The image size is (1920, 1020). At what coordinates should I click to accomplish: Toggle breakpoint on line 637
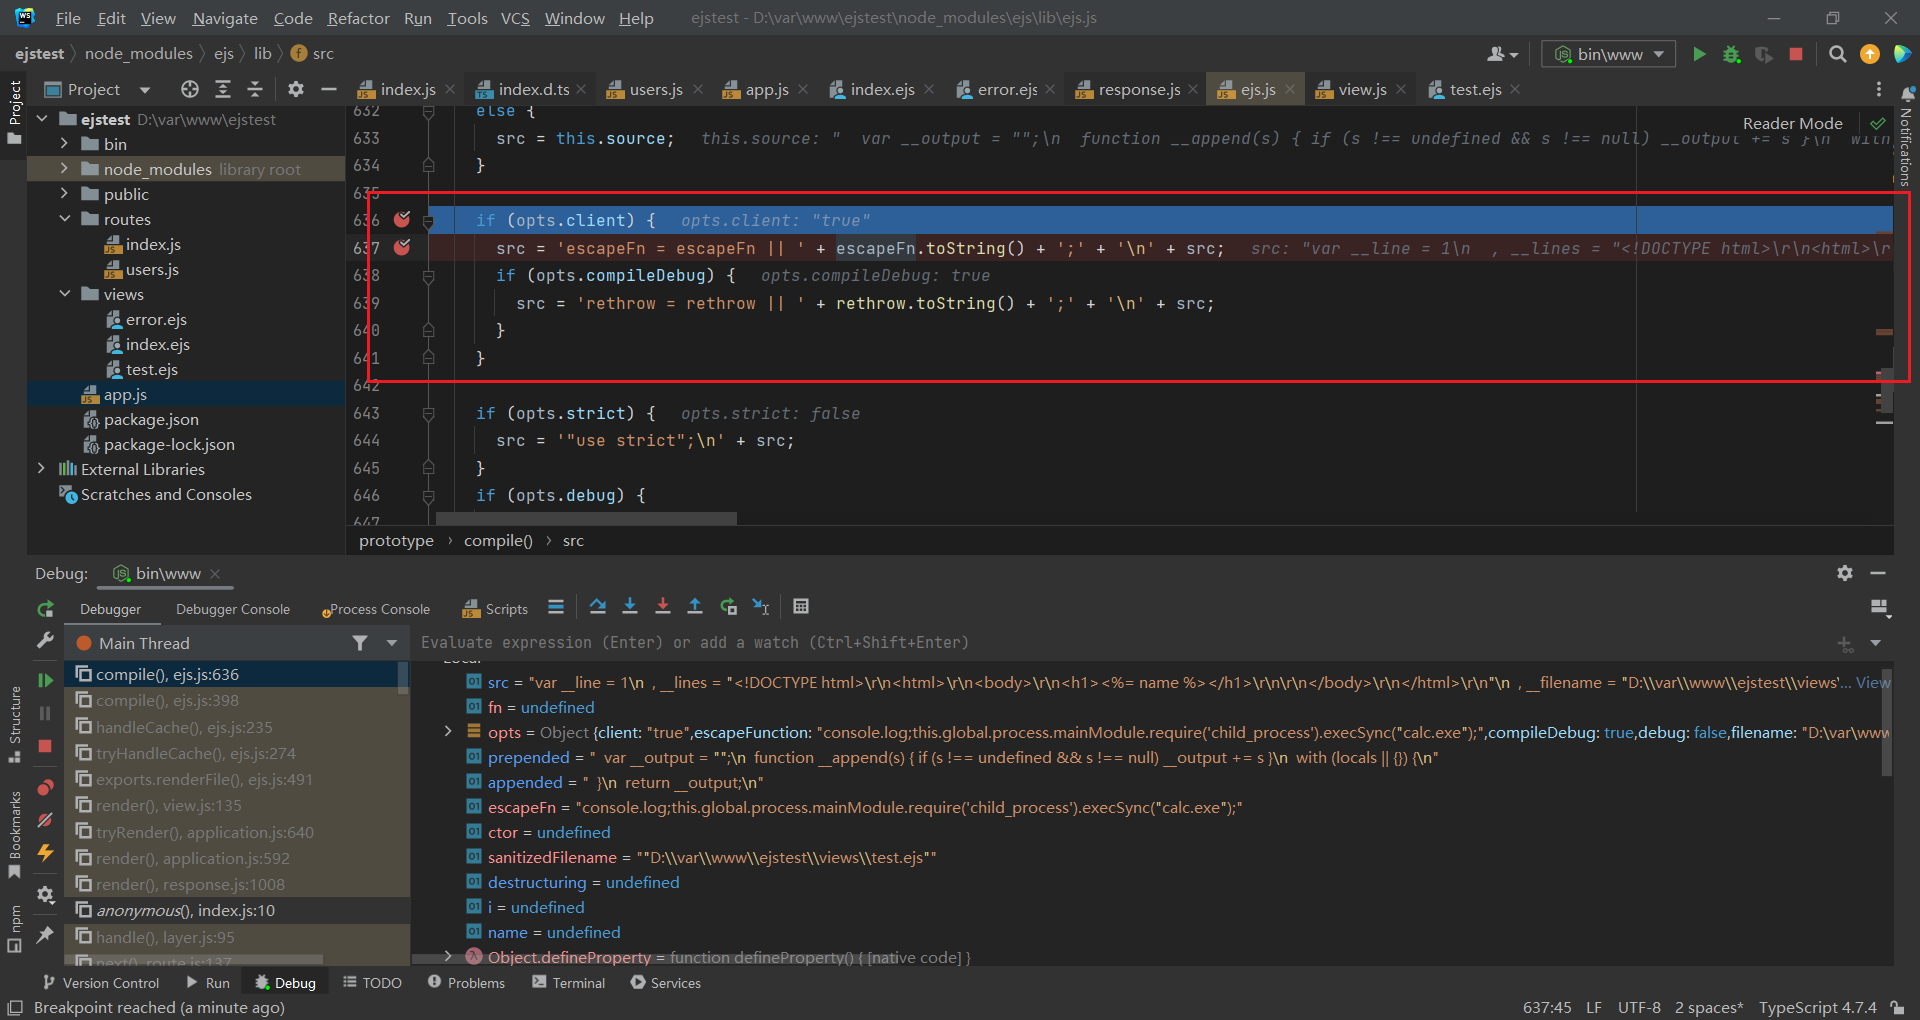tap(402, 247)
